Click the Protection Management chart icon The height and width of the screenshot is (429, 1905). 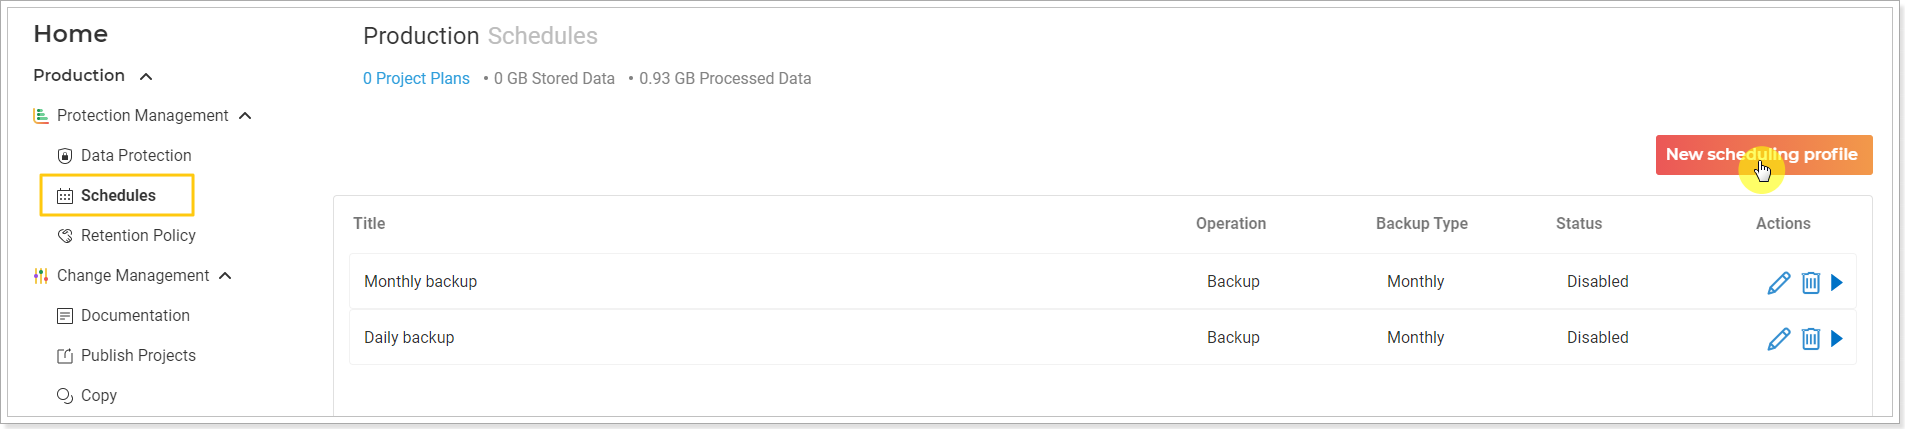[41, 116]
